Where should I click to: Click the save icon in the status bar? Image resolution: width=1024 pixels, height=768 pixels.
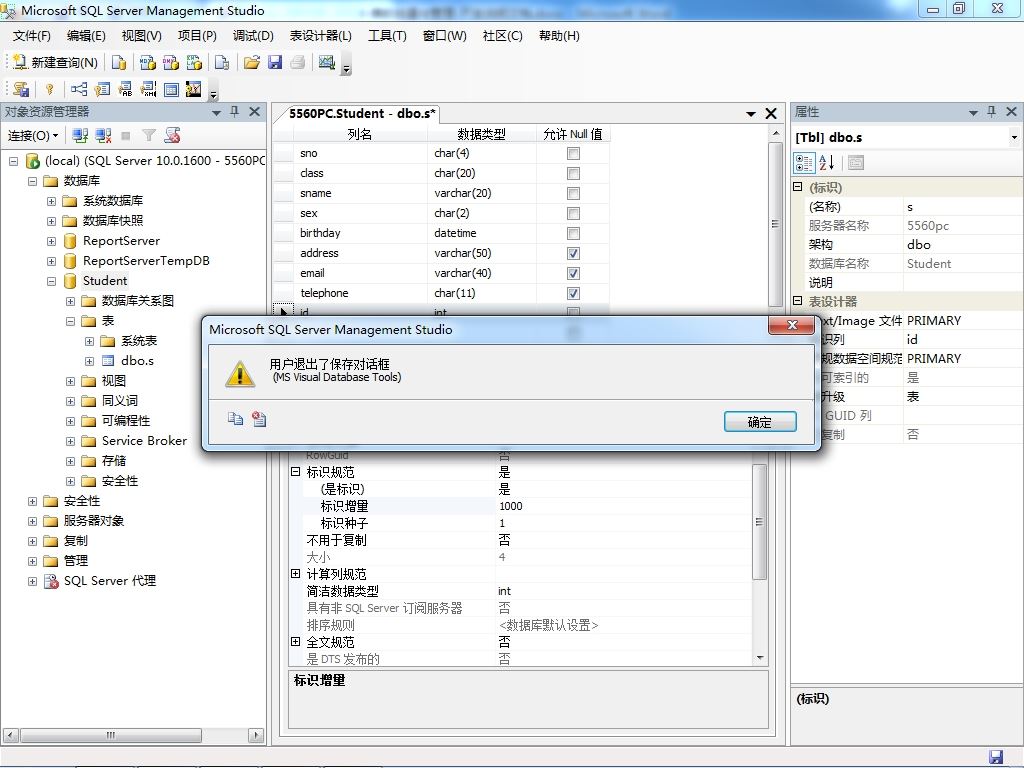click(x=996, y=757)
